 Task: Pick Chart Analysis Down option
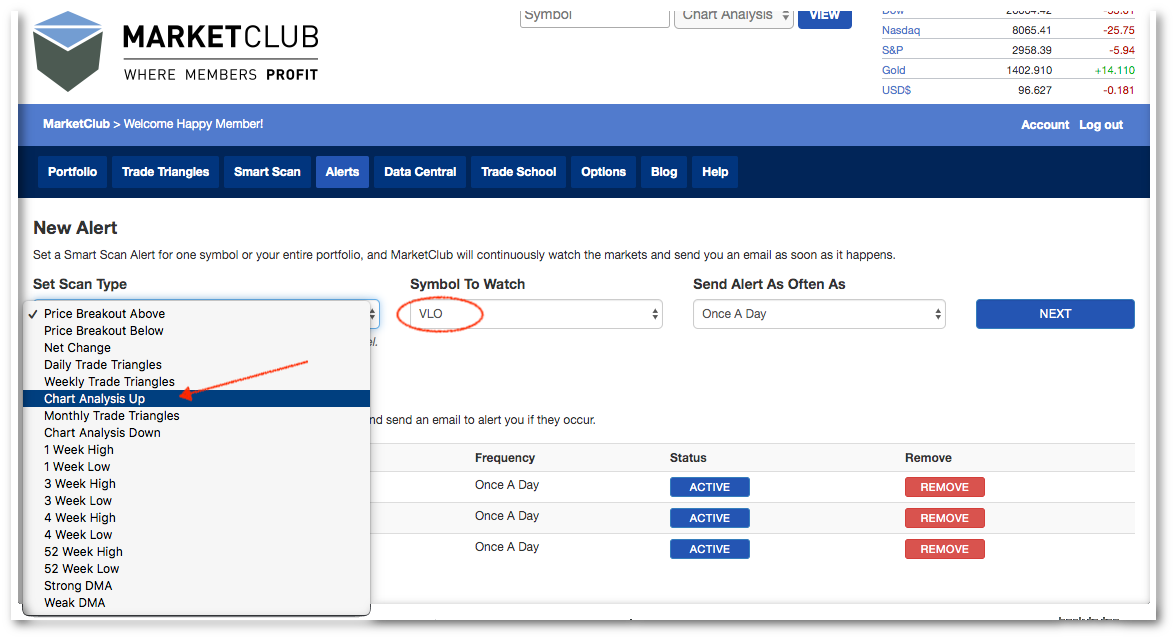coord(196,433)
